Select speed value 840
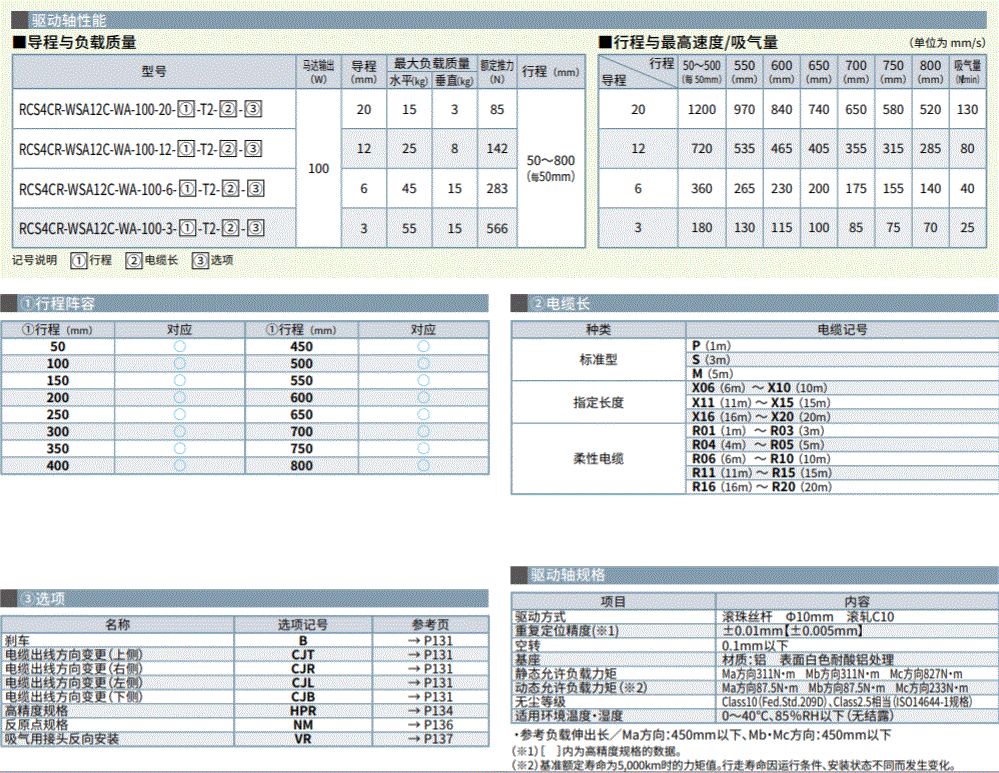 [x=781, y=110]
